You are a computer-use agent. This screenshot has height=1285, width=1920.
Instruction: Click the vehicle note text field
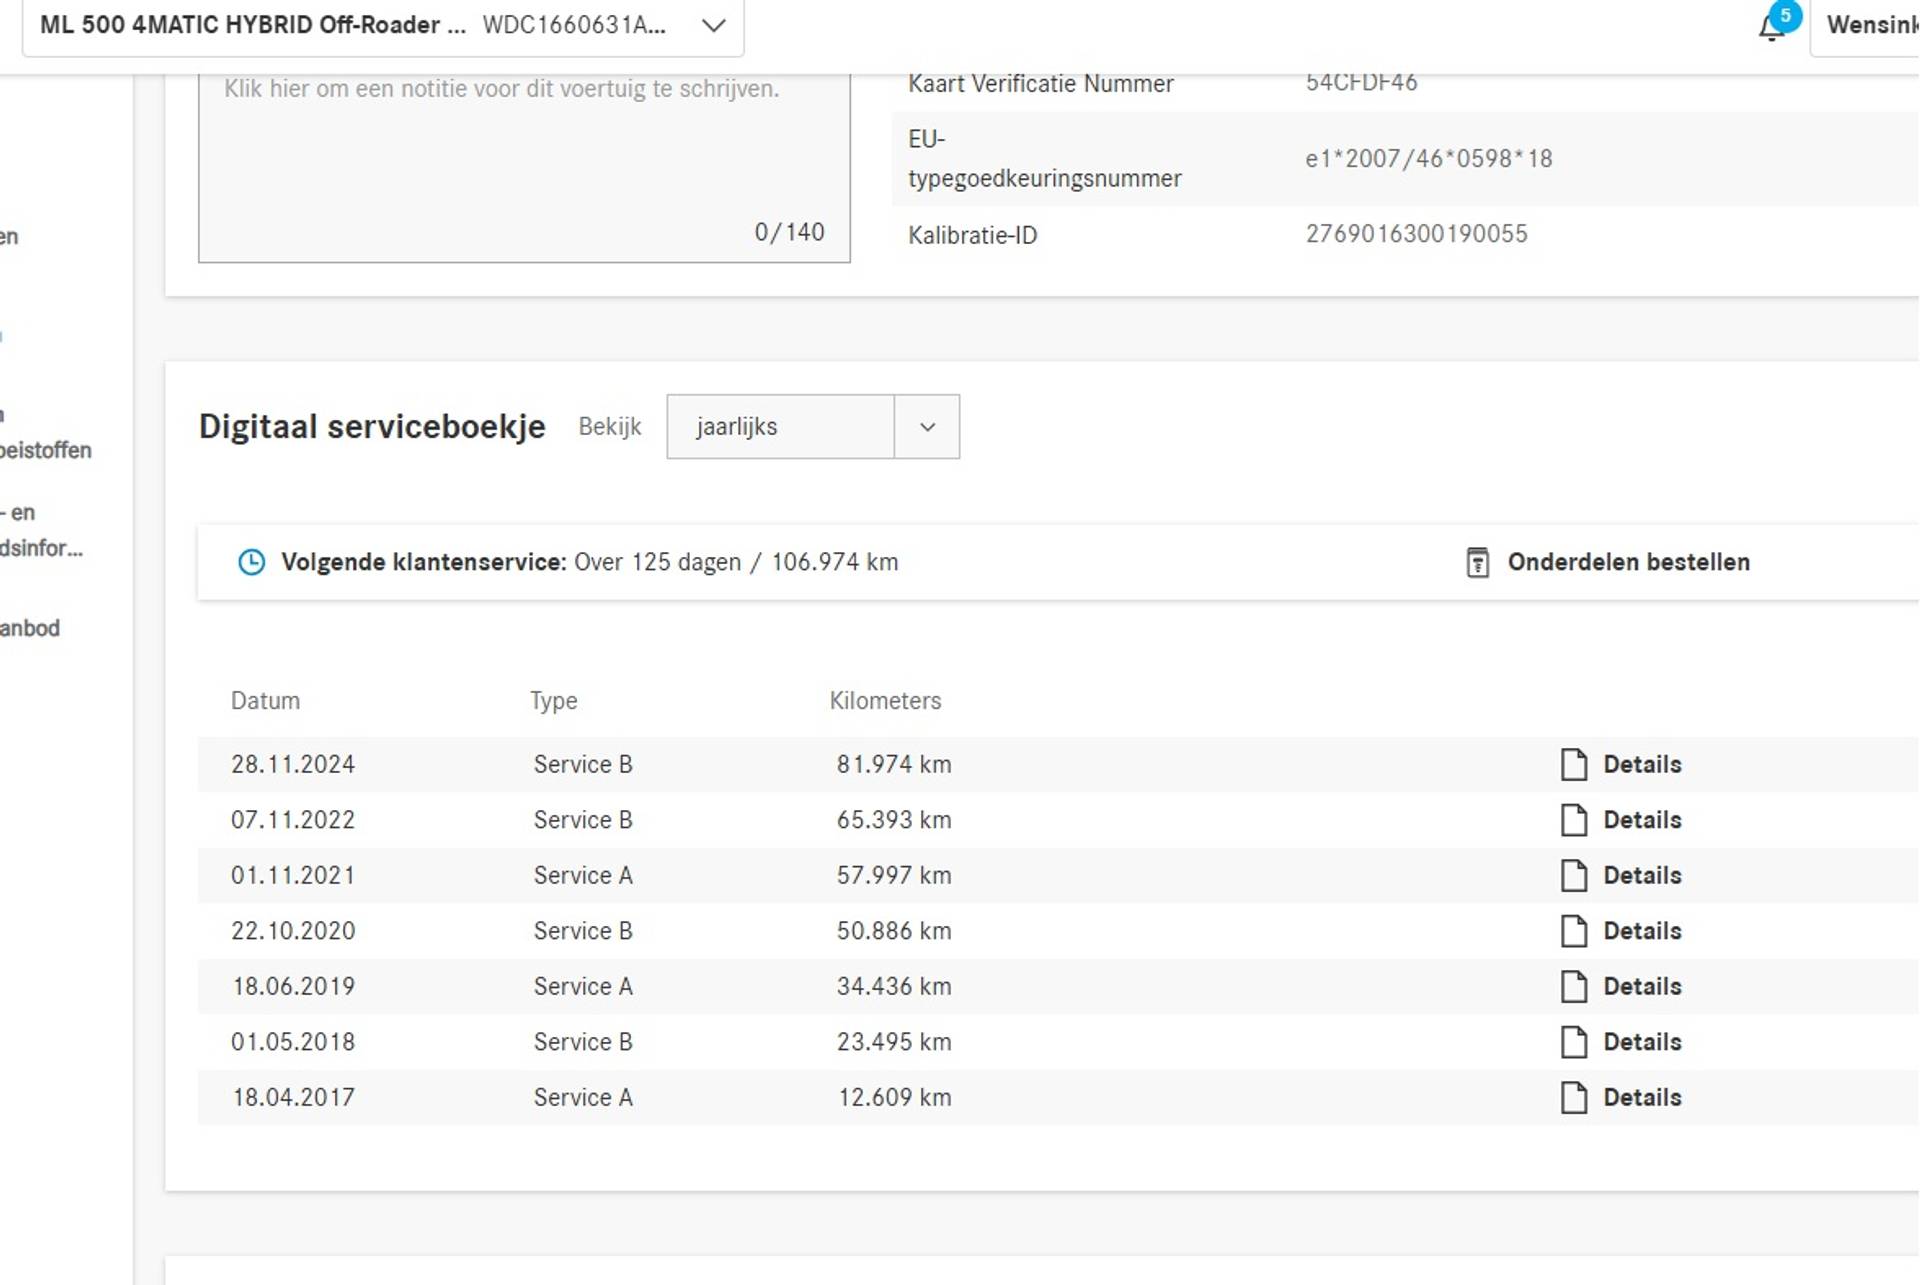[x=524, y=165]
